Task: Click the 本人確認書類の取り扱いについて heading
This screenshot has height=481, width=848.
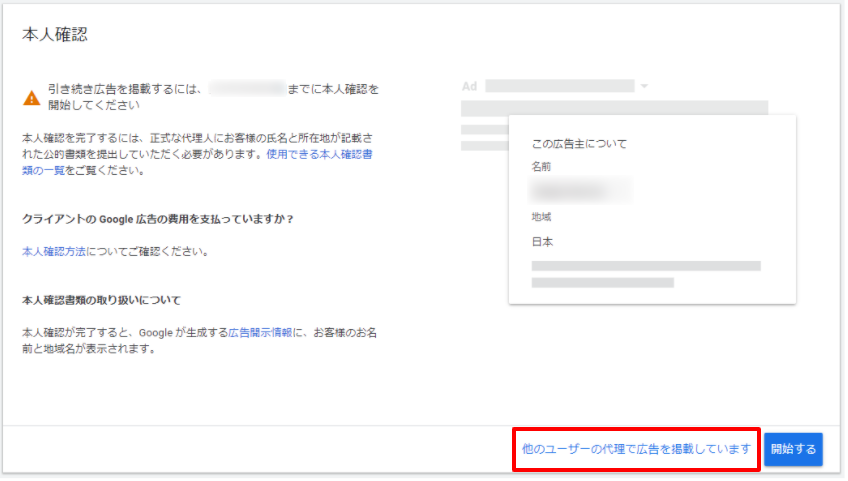Action: (x=101, y=300)
